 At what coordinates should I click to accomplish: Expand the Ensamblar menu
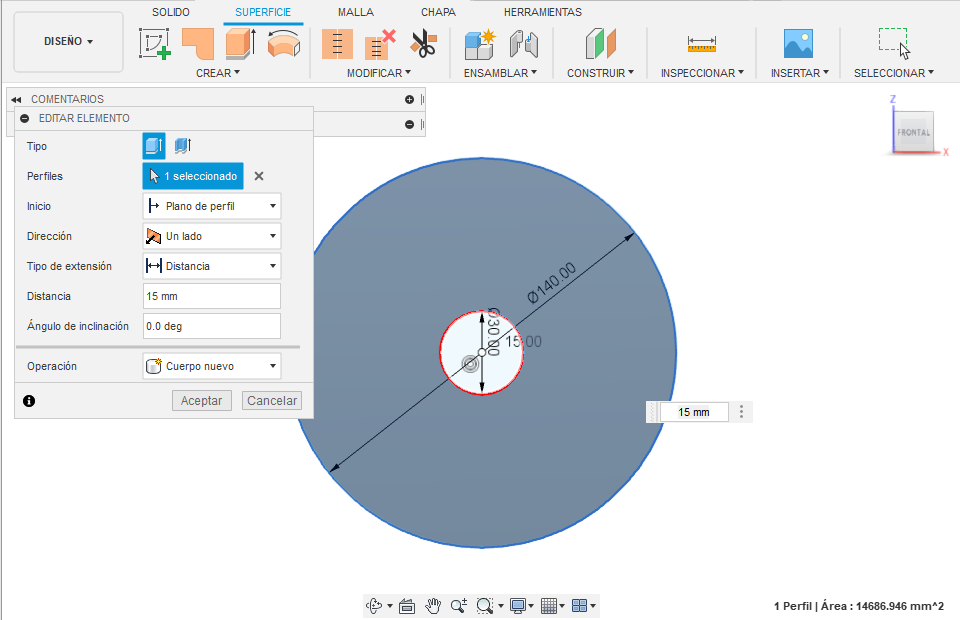[500, 73]
